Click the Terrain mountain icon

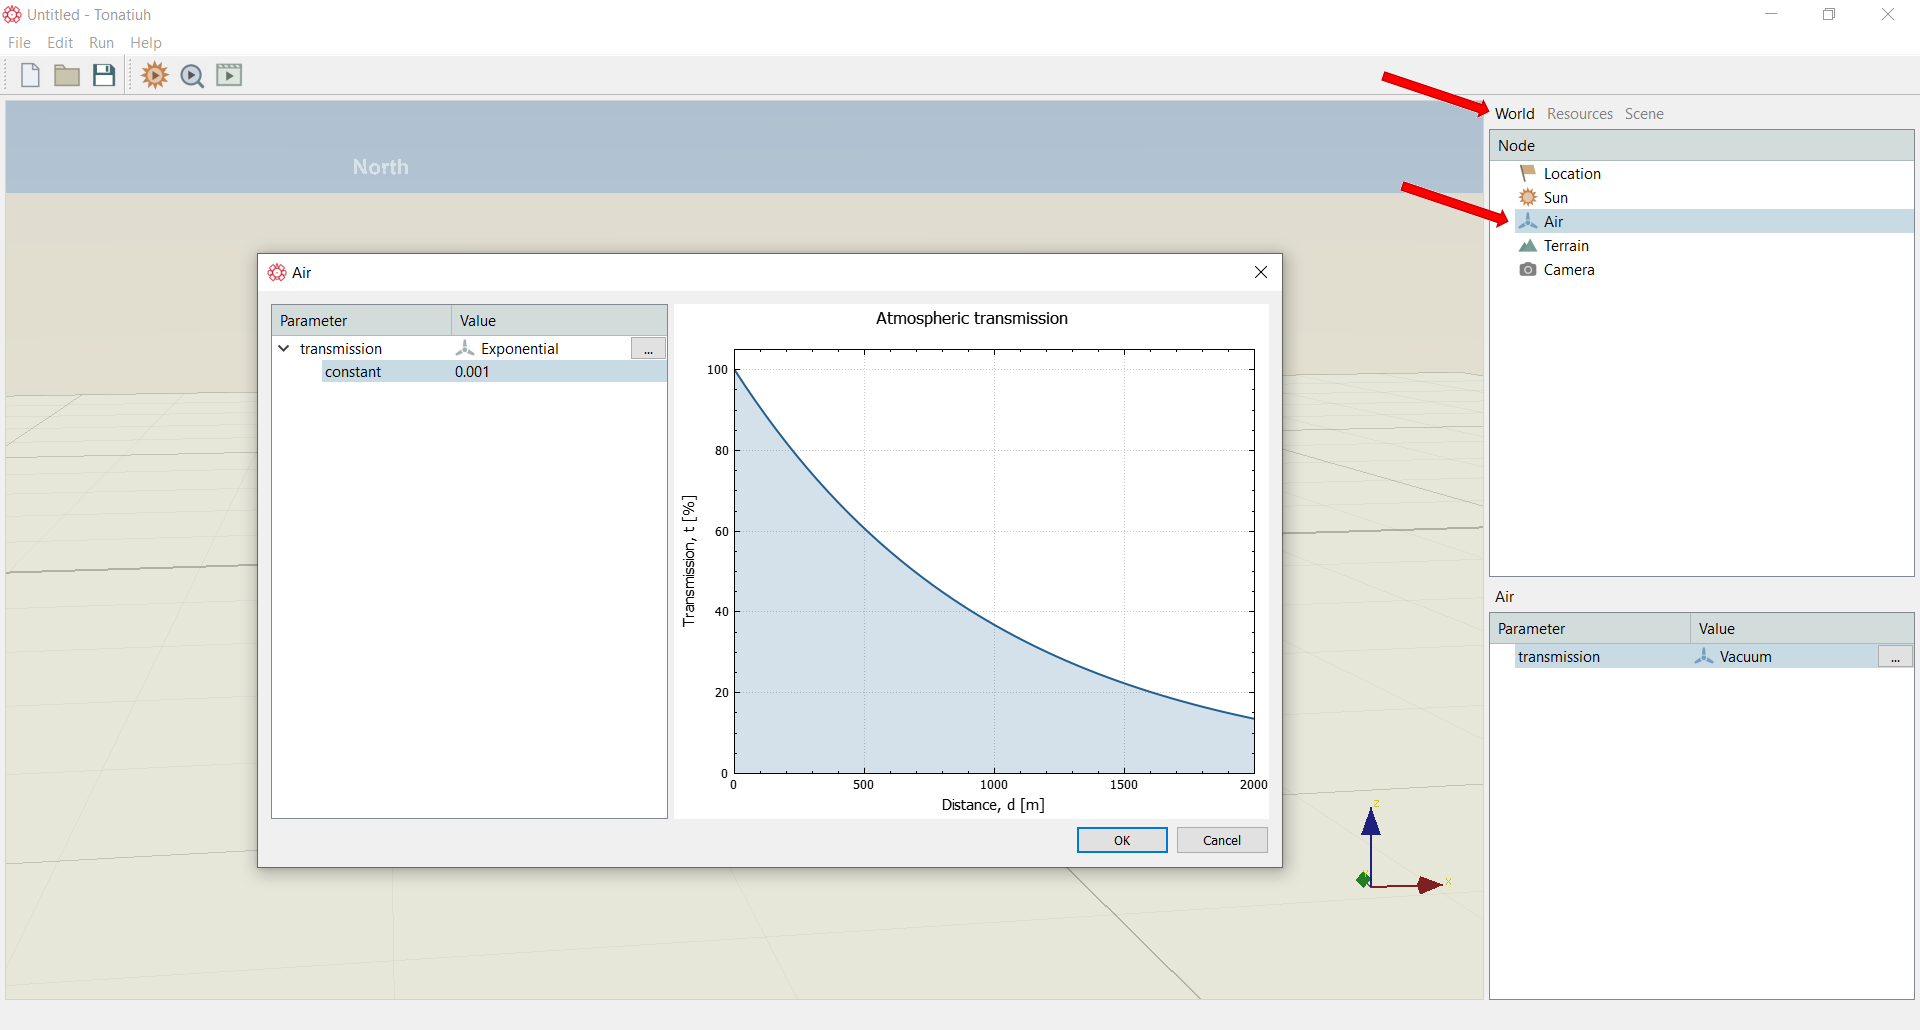click(1528, 245)
